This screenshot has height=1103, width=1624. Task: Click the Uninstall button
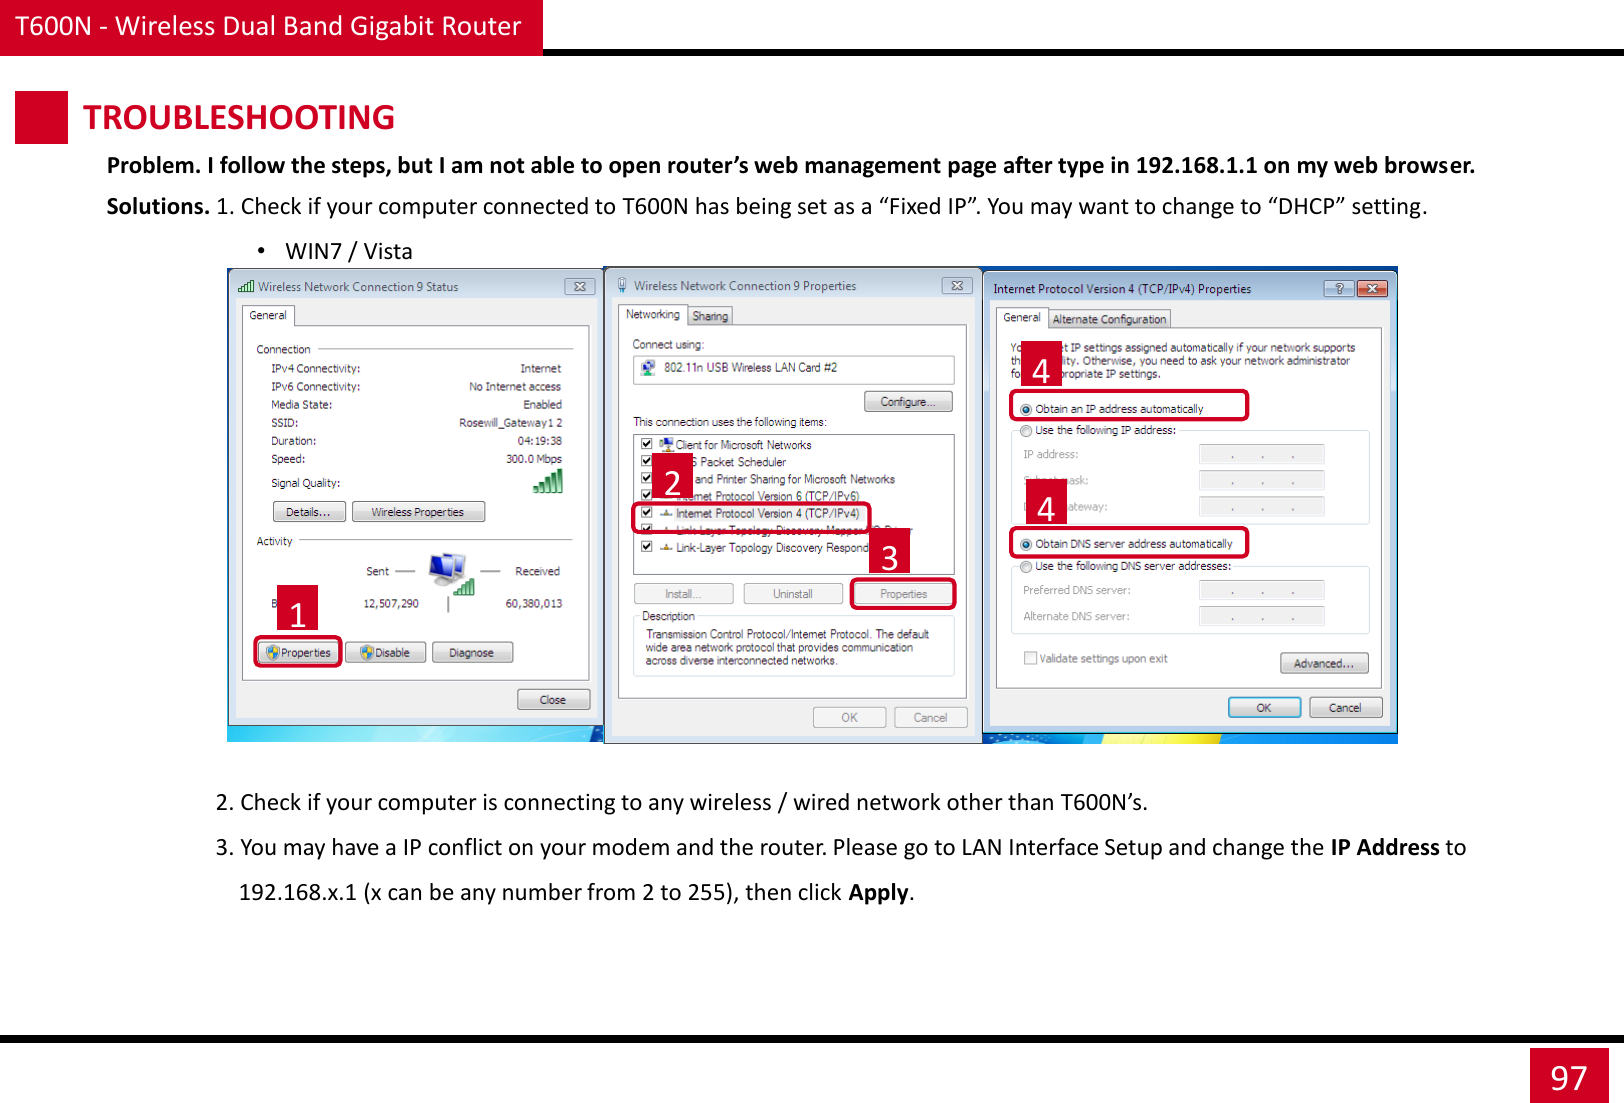coord(793,593)
